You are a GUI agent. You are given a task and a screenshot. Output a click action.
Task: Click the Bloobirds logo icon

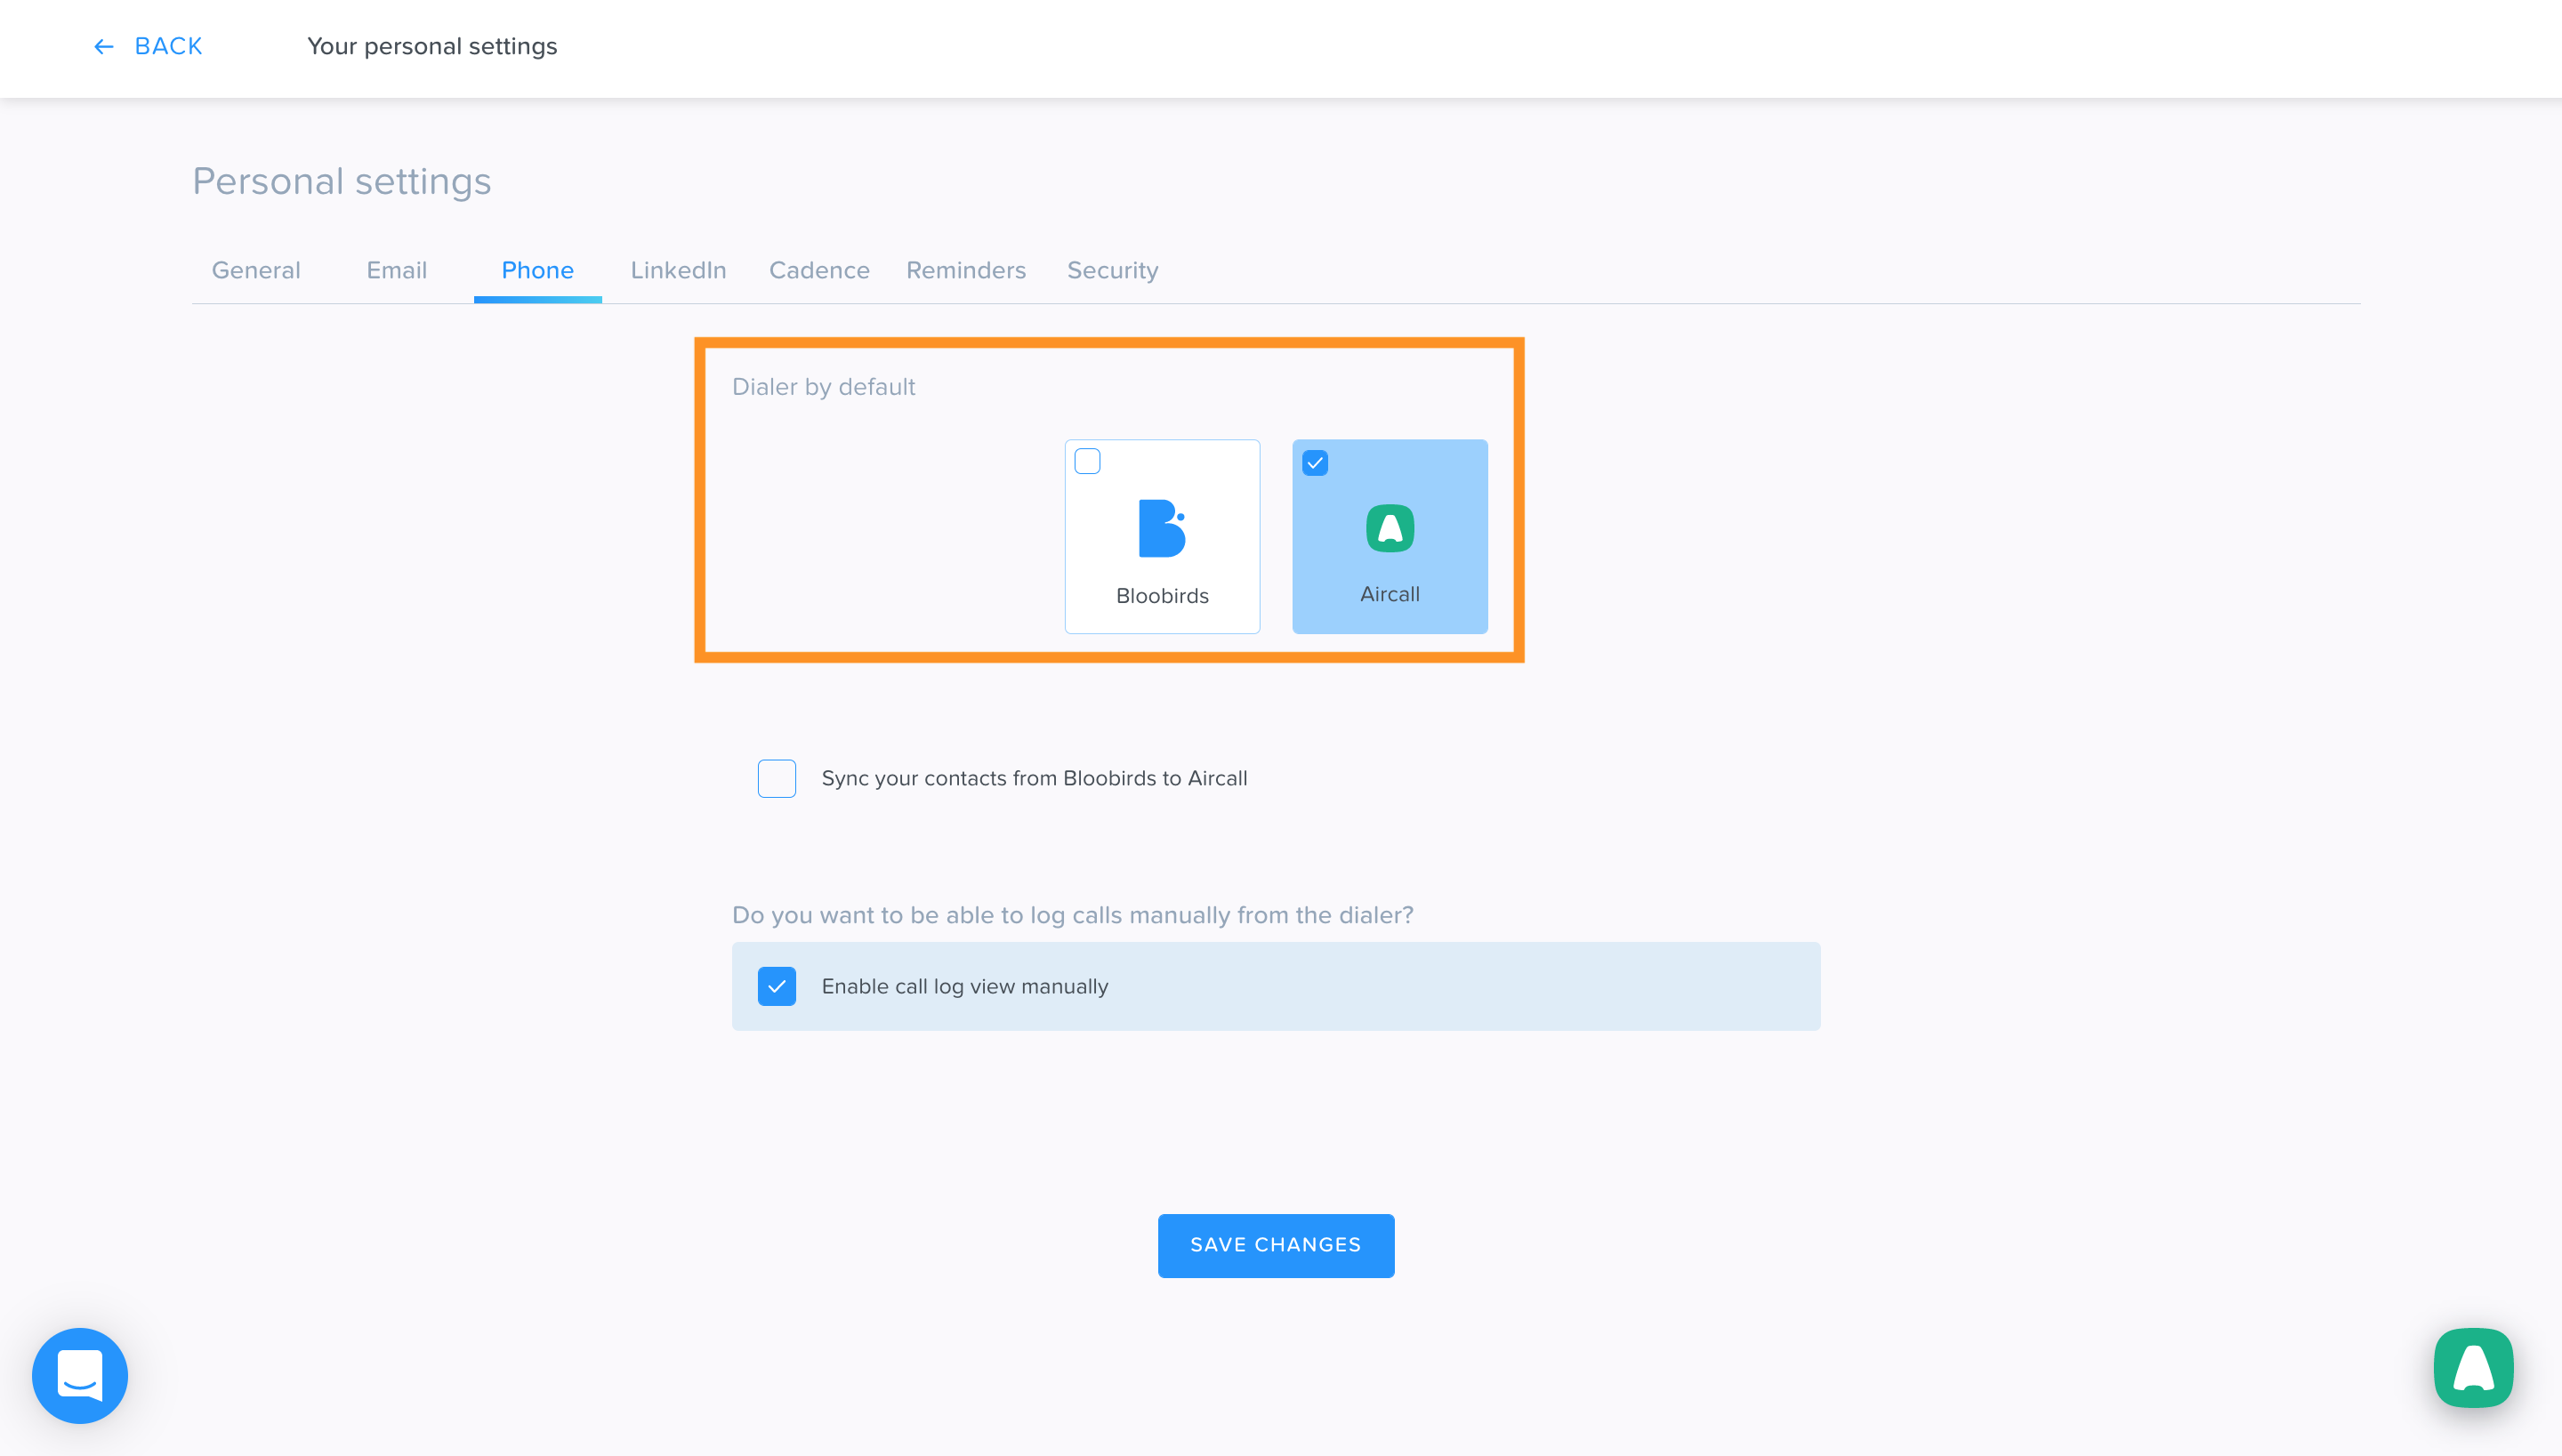[x=1162, y=528]
